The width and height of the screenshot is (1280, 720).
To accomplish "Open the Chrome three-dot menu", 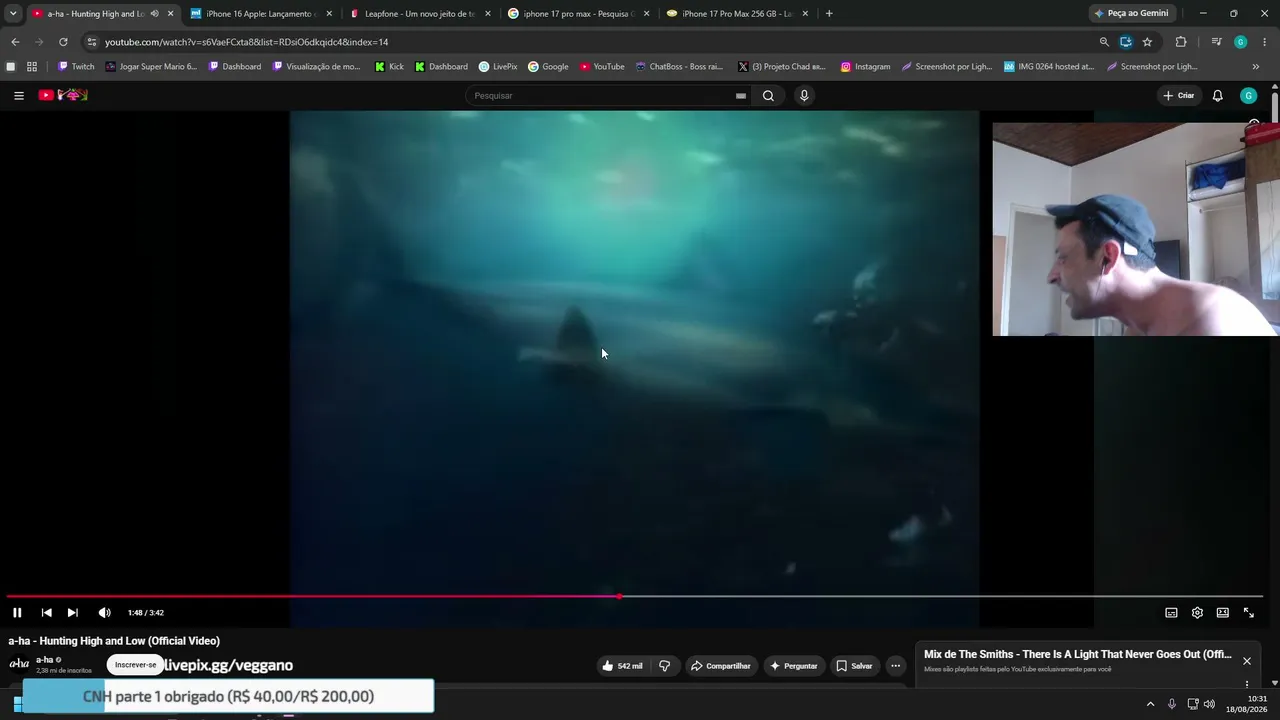I will click(1265, 42).
